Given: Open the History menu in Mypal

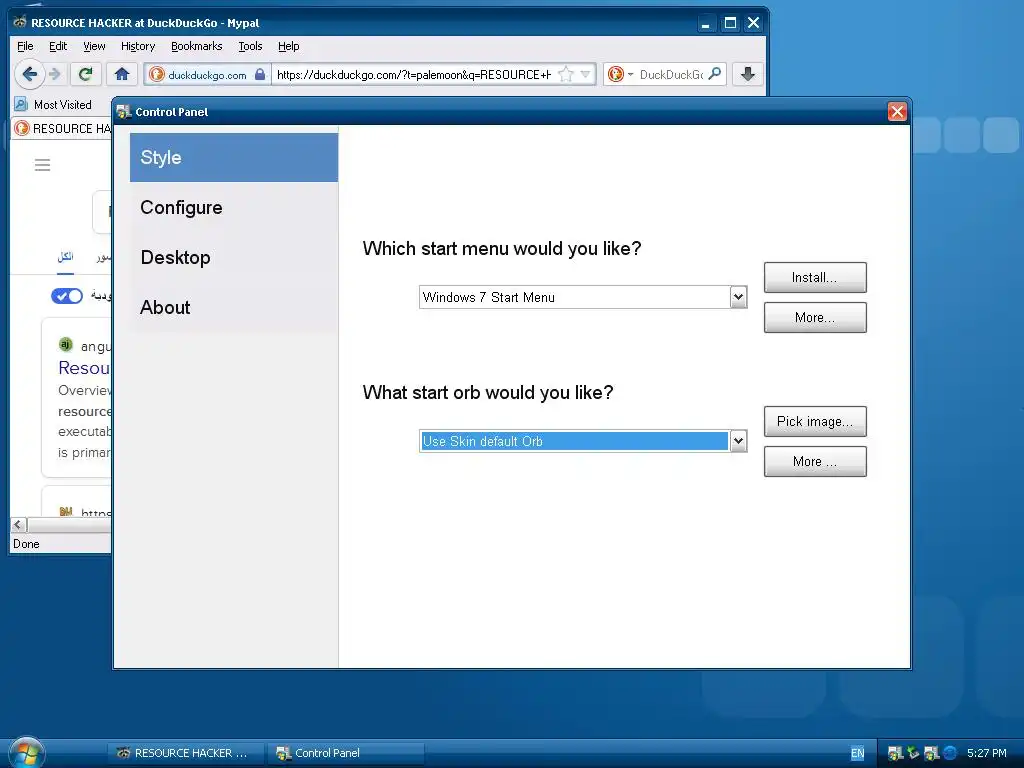Looking at the screenshot, I should click(138, 46).
